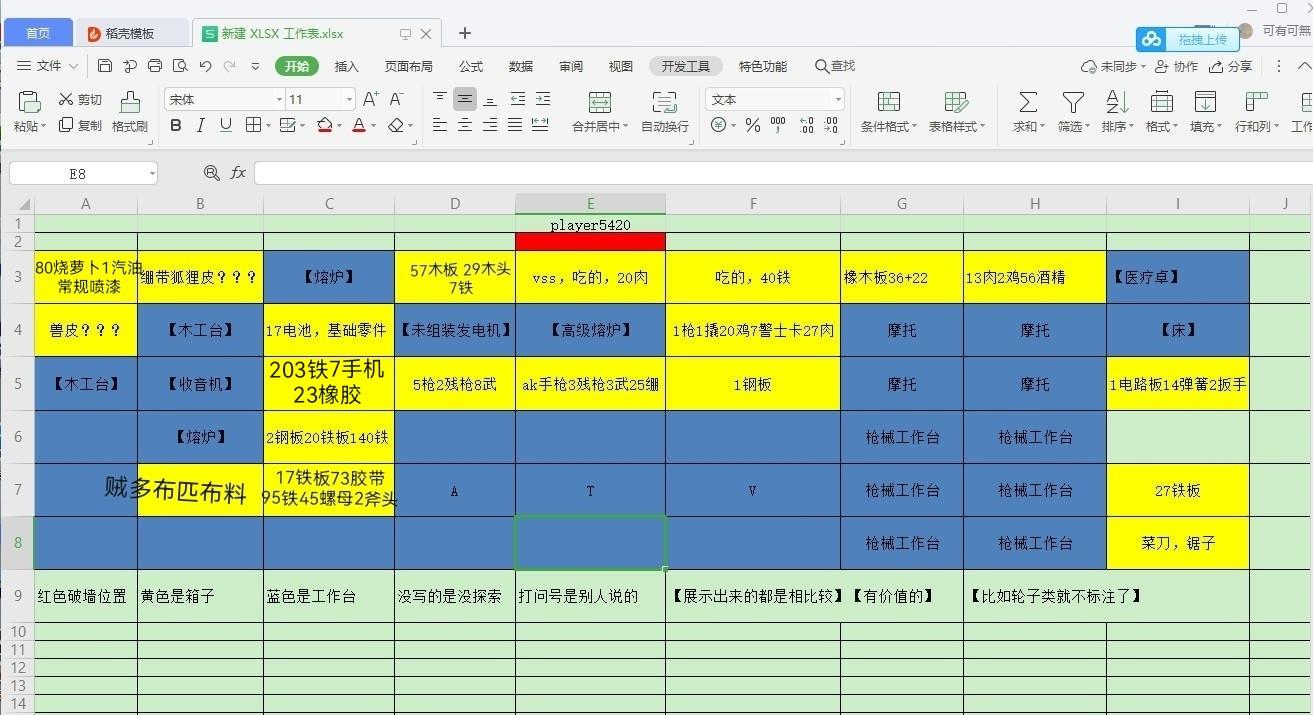The width and height of the screenshot is (1313, 715).
Task: Open the 插入 Insert tab
Action: (x=346, y=66)
